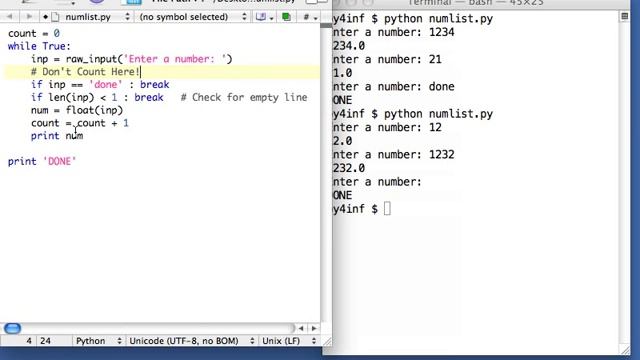Open the Unicode (UTF-8, no BOM) encoding selector
Viewport: 640px width, 360px height.
pos(191,341)
